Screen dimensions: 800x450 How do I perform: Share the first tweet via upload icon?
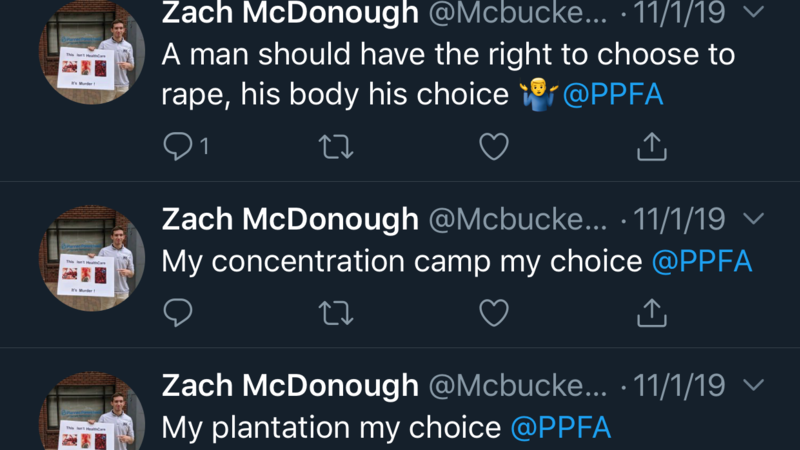point(652,147)
